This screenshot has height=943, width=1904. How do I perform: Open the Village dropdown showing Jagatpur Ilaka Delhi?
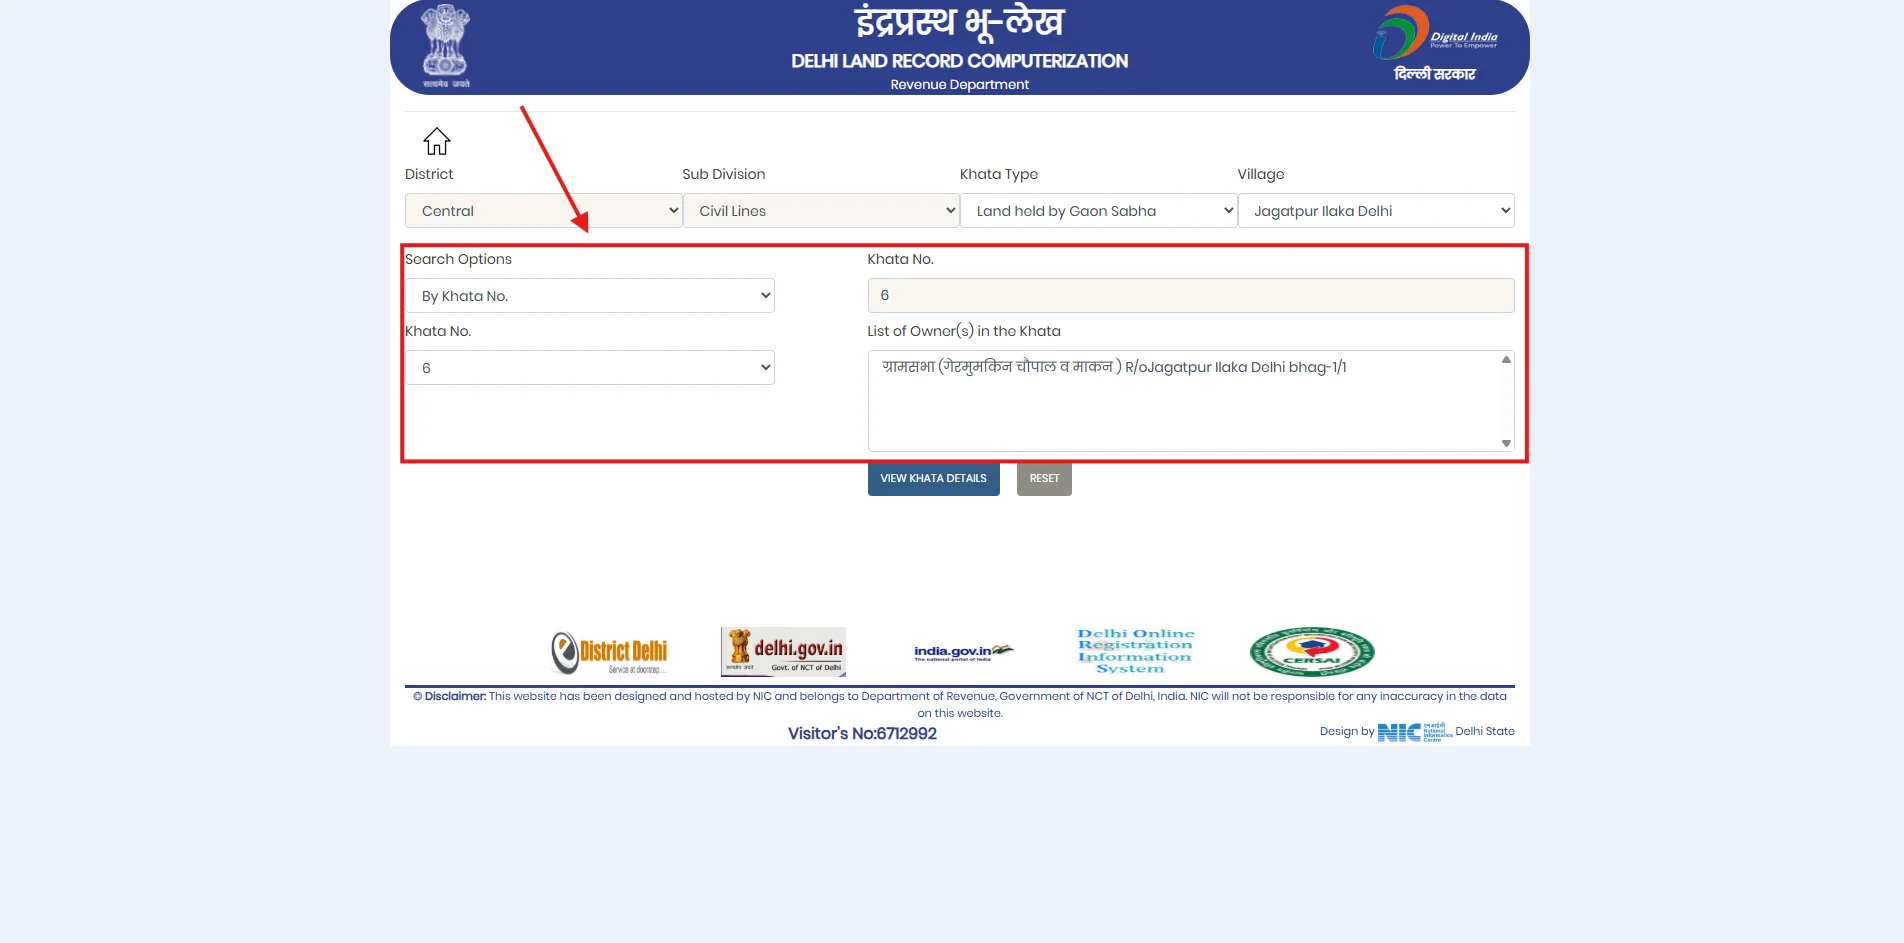(x=1376, y=210)
